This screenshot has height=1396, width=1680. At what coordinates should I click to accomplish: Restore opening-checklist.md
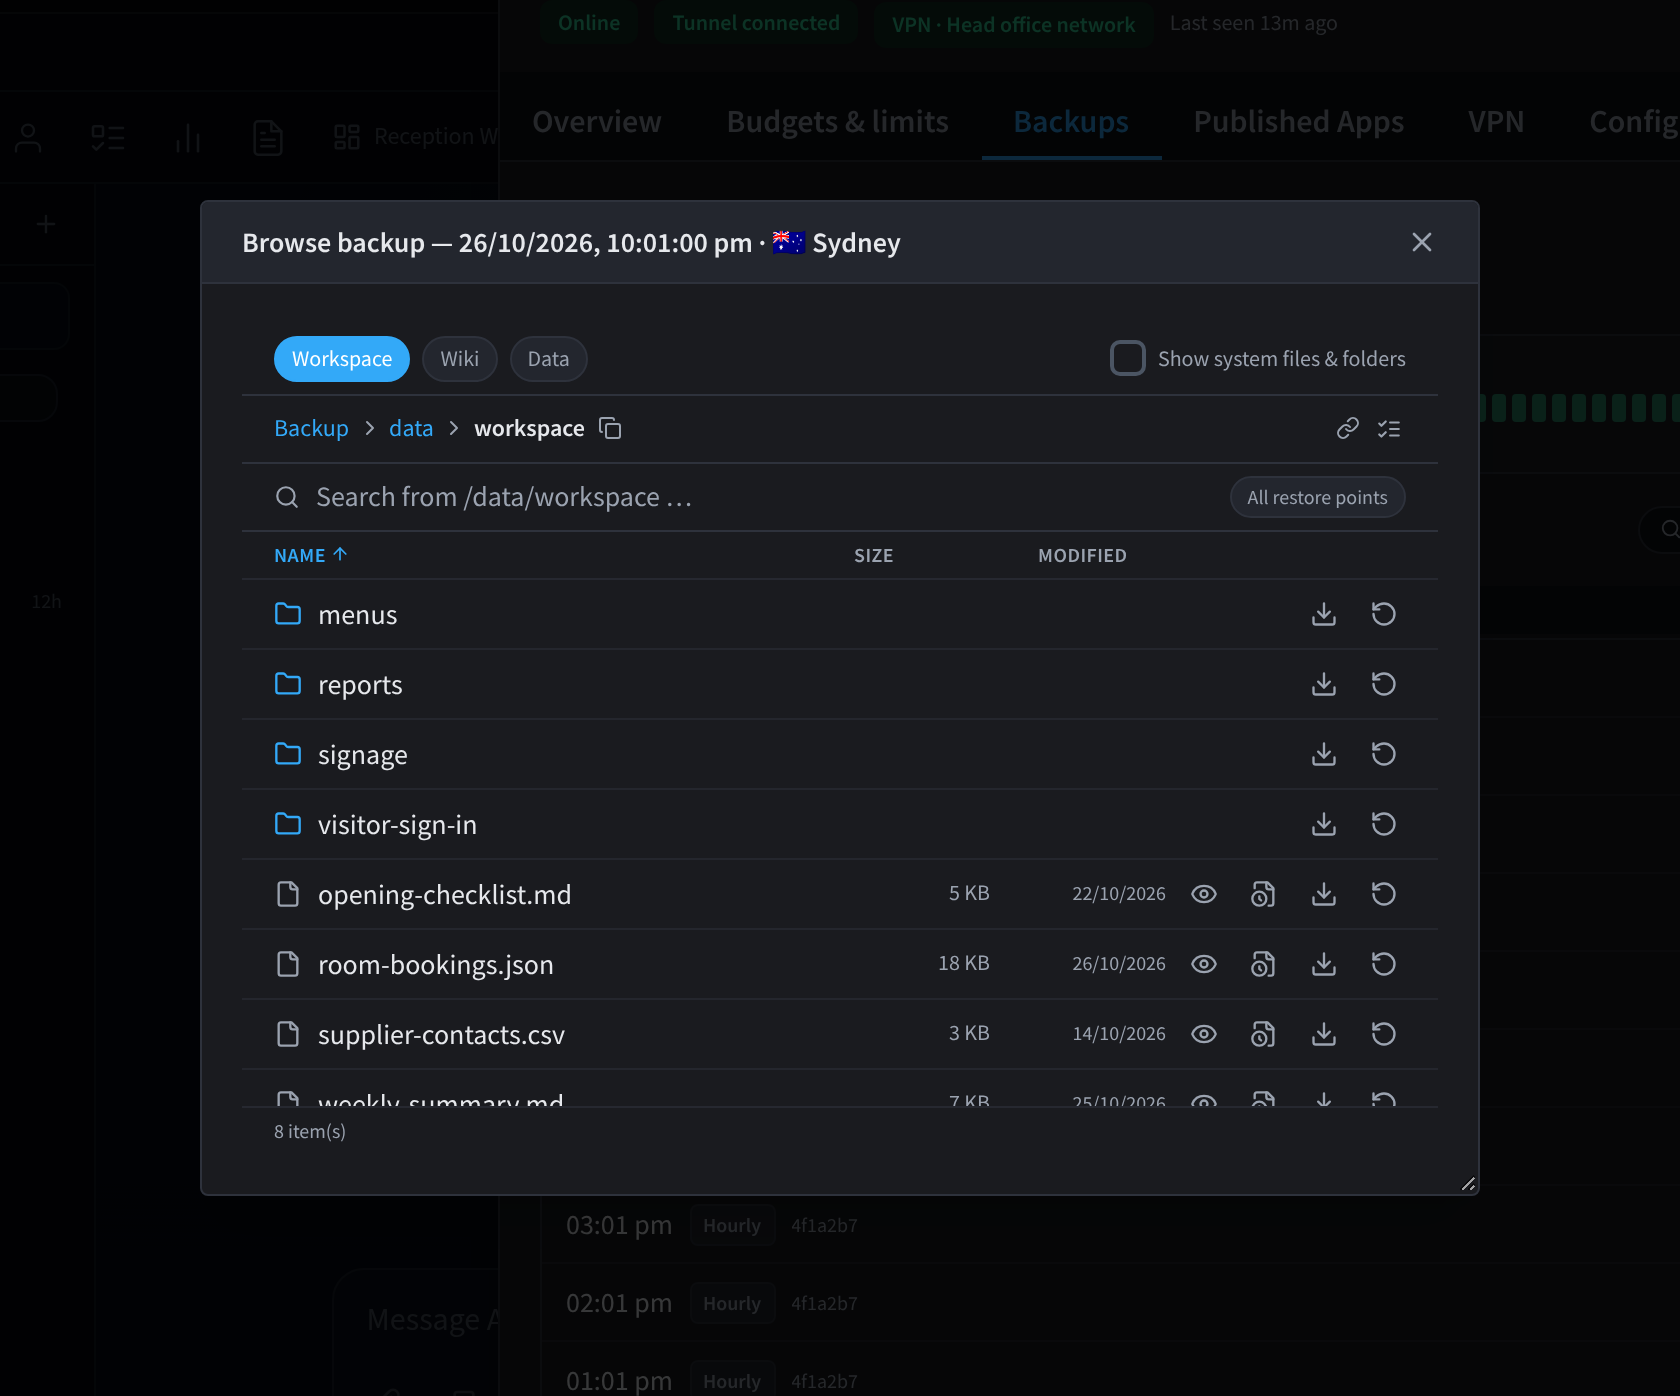(x=1384, y=894)
